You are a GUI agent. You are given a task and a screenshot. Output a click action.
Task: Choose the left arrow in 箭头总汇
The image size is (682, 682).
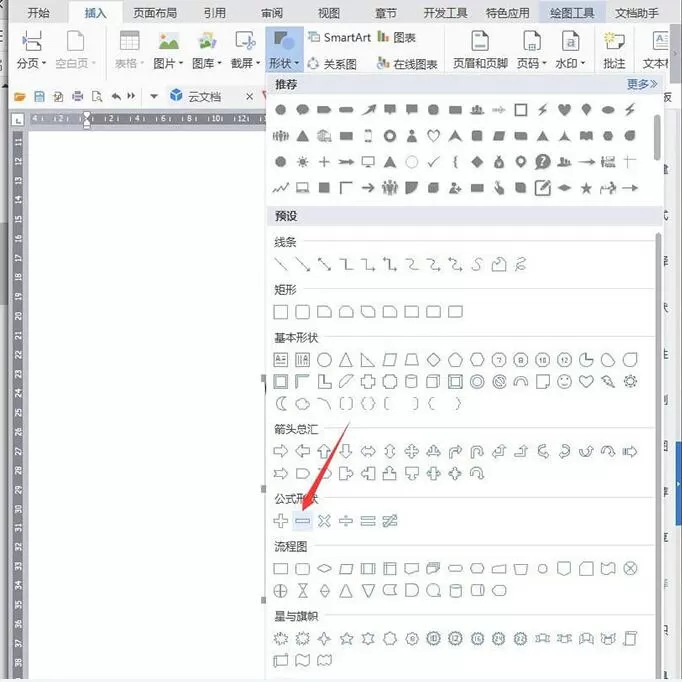302,451
